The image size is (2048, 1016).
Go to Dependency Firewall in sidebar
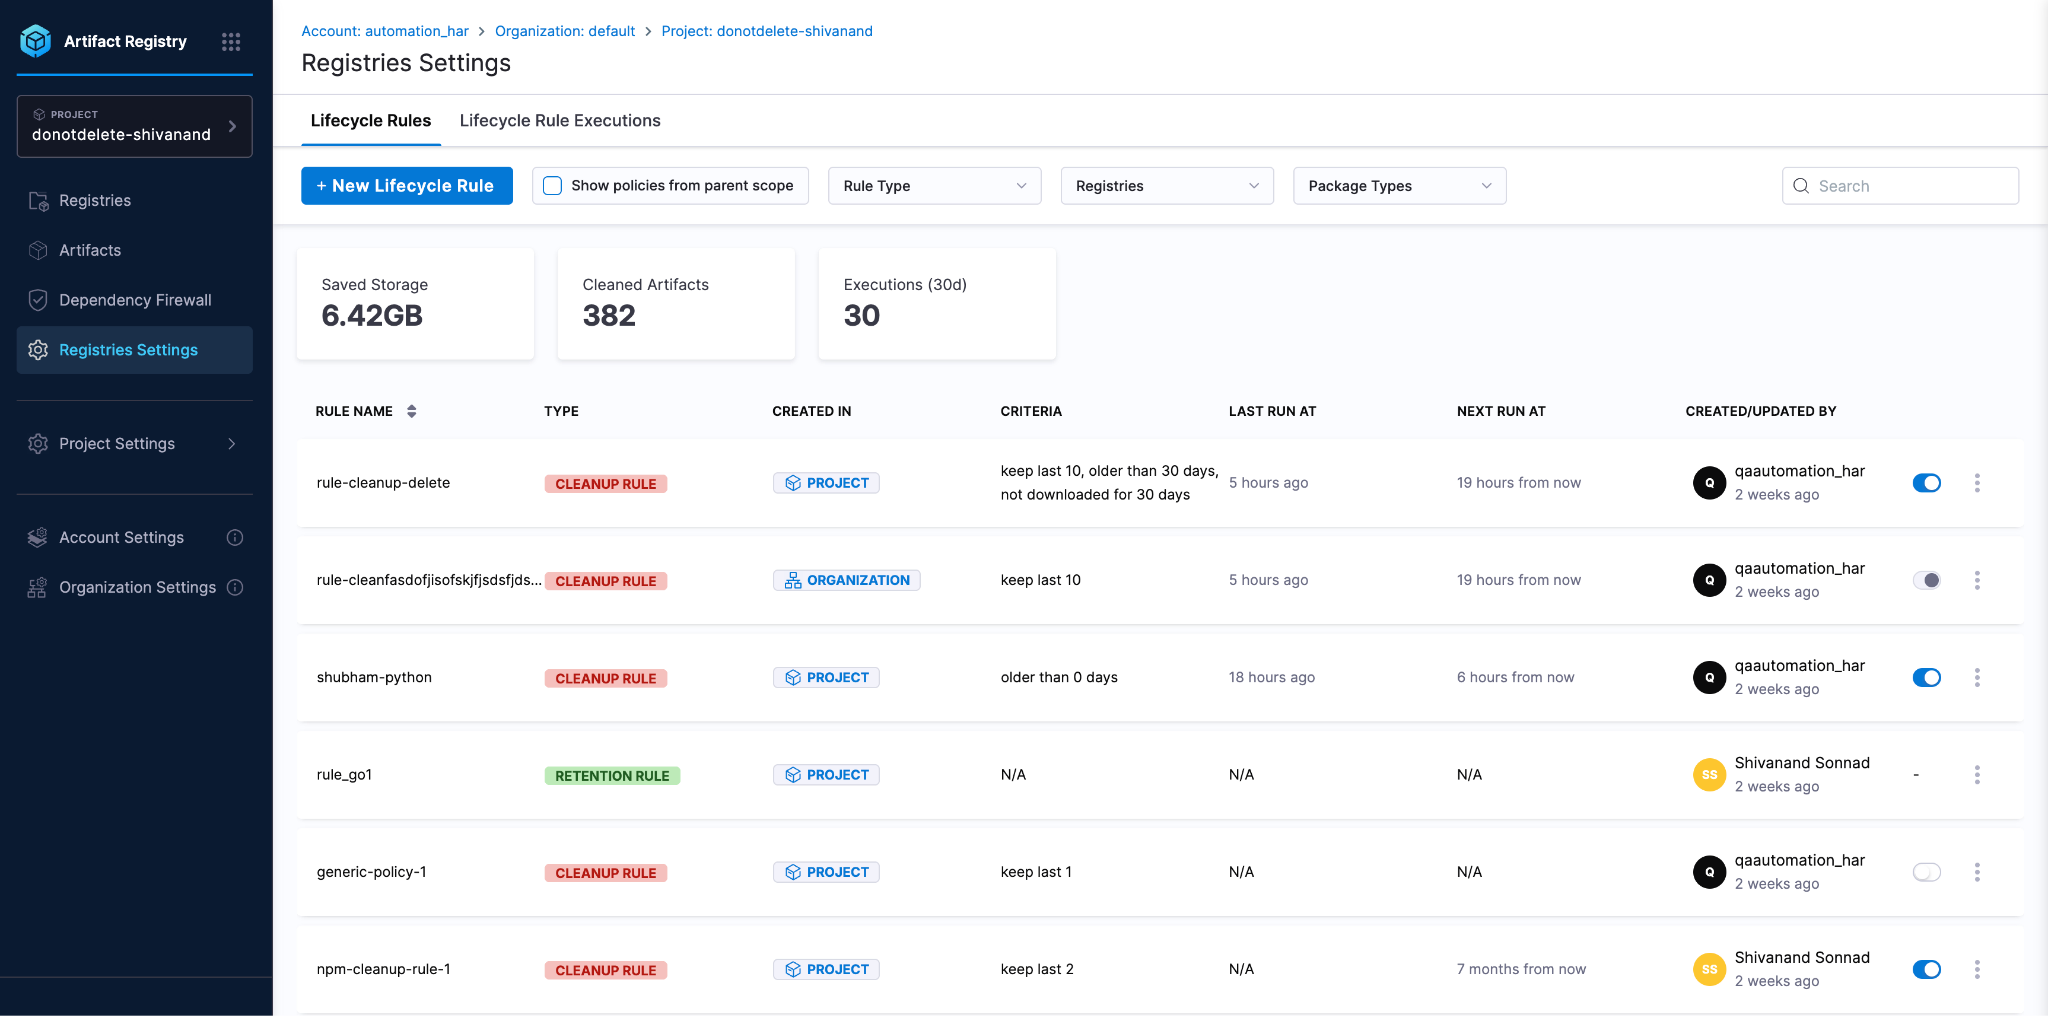pos(135,300)
